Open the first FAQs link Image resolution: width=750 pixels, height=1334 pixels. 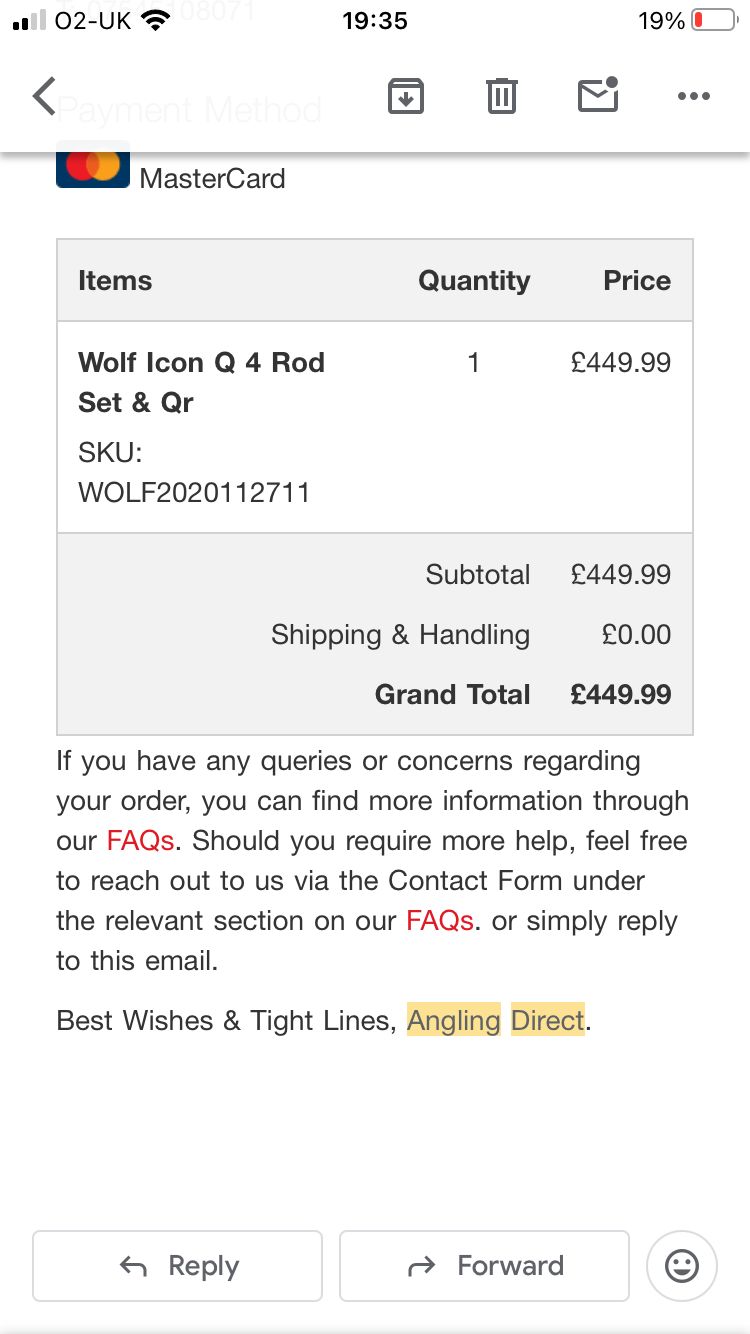[141, 841]
